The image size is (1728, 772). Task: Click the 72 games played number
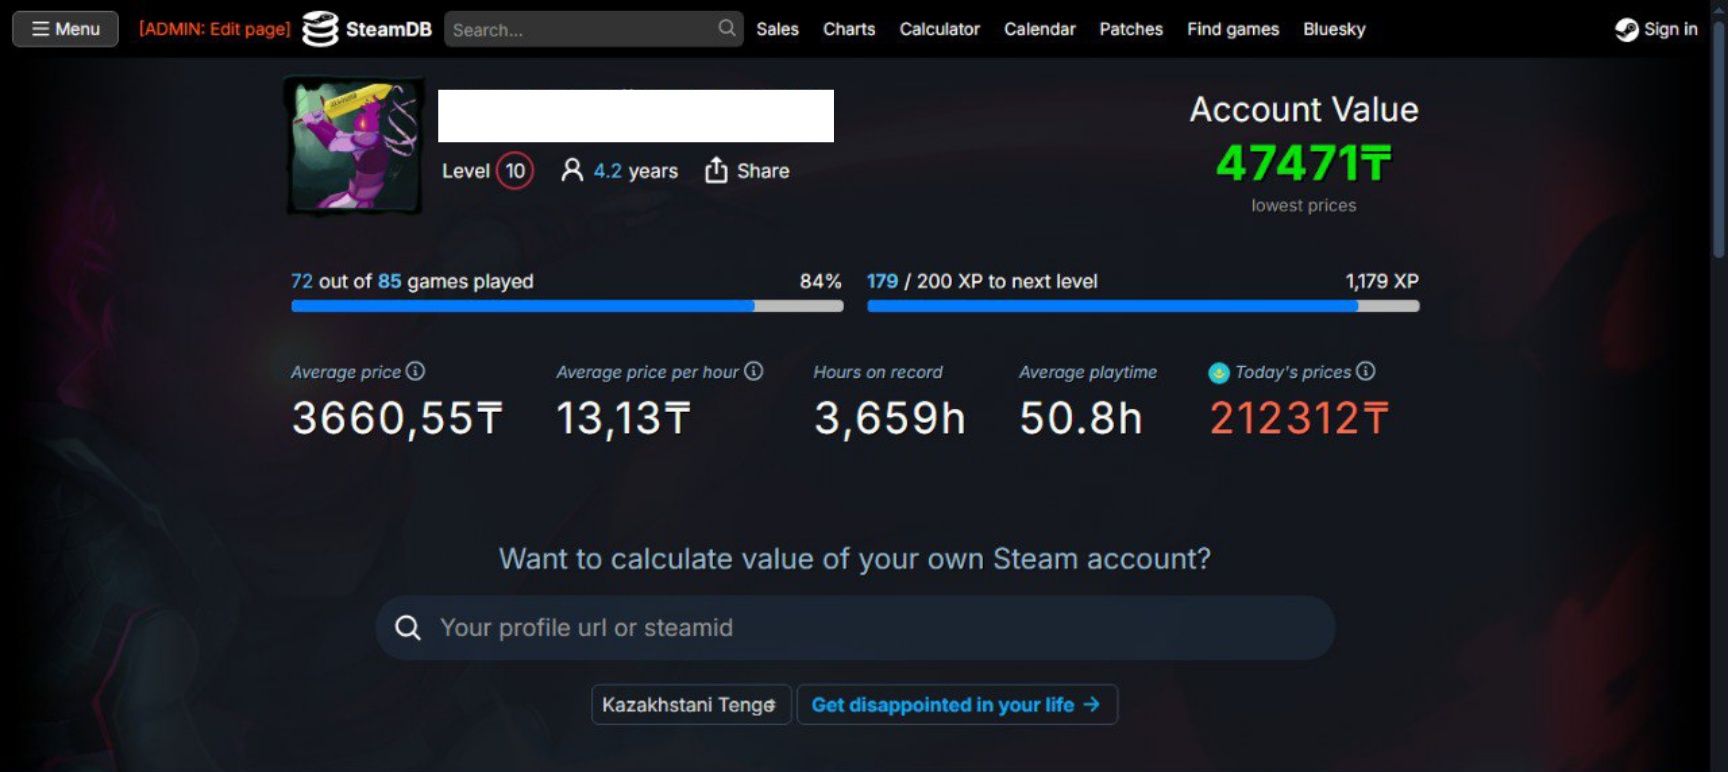coord(301,281)
